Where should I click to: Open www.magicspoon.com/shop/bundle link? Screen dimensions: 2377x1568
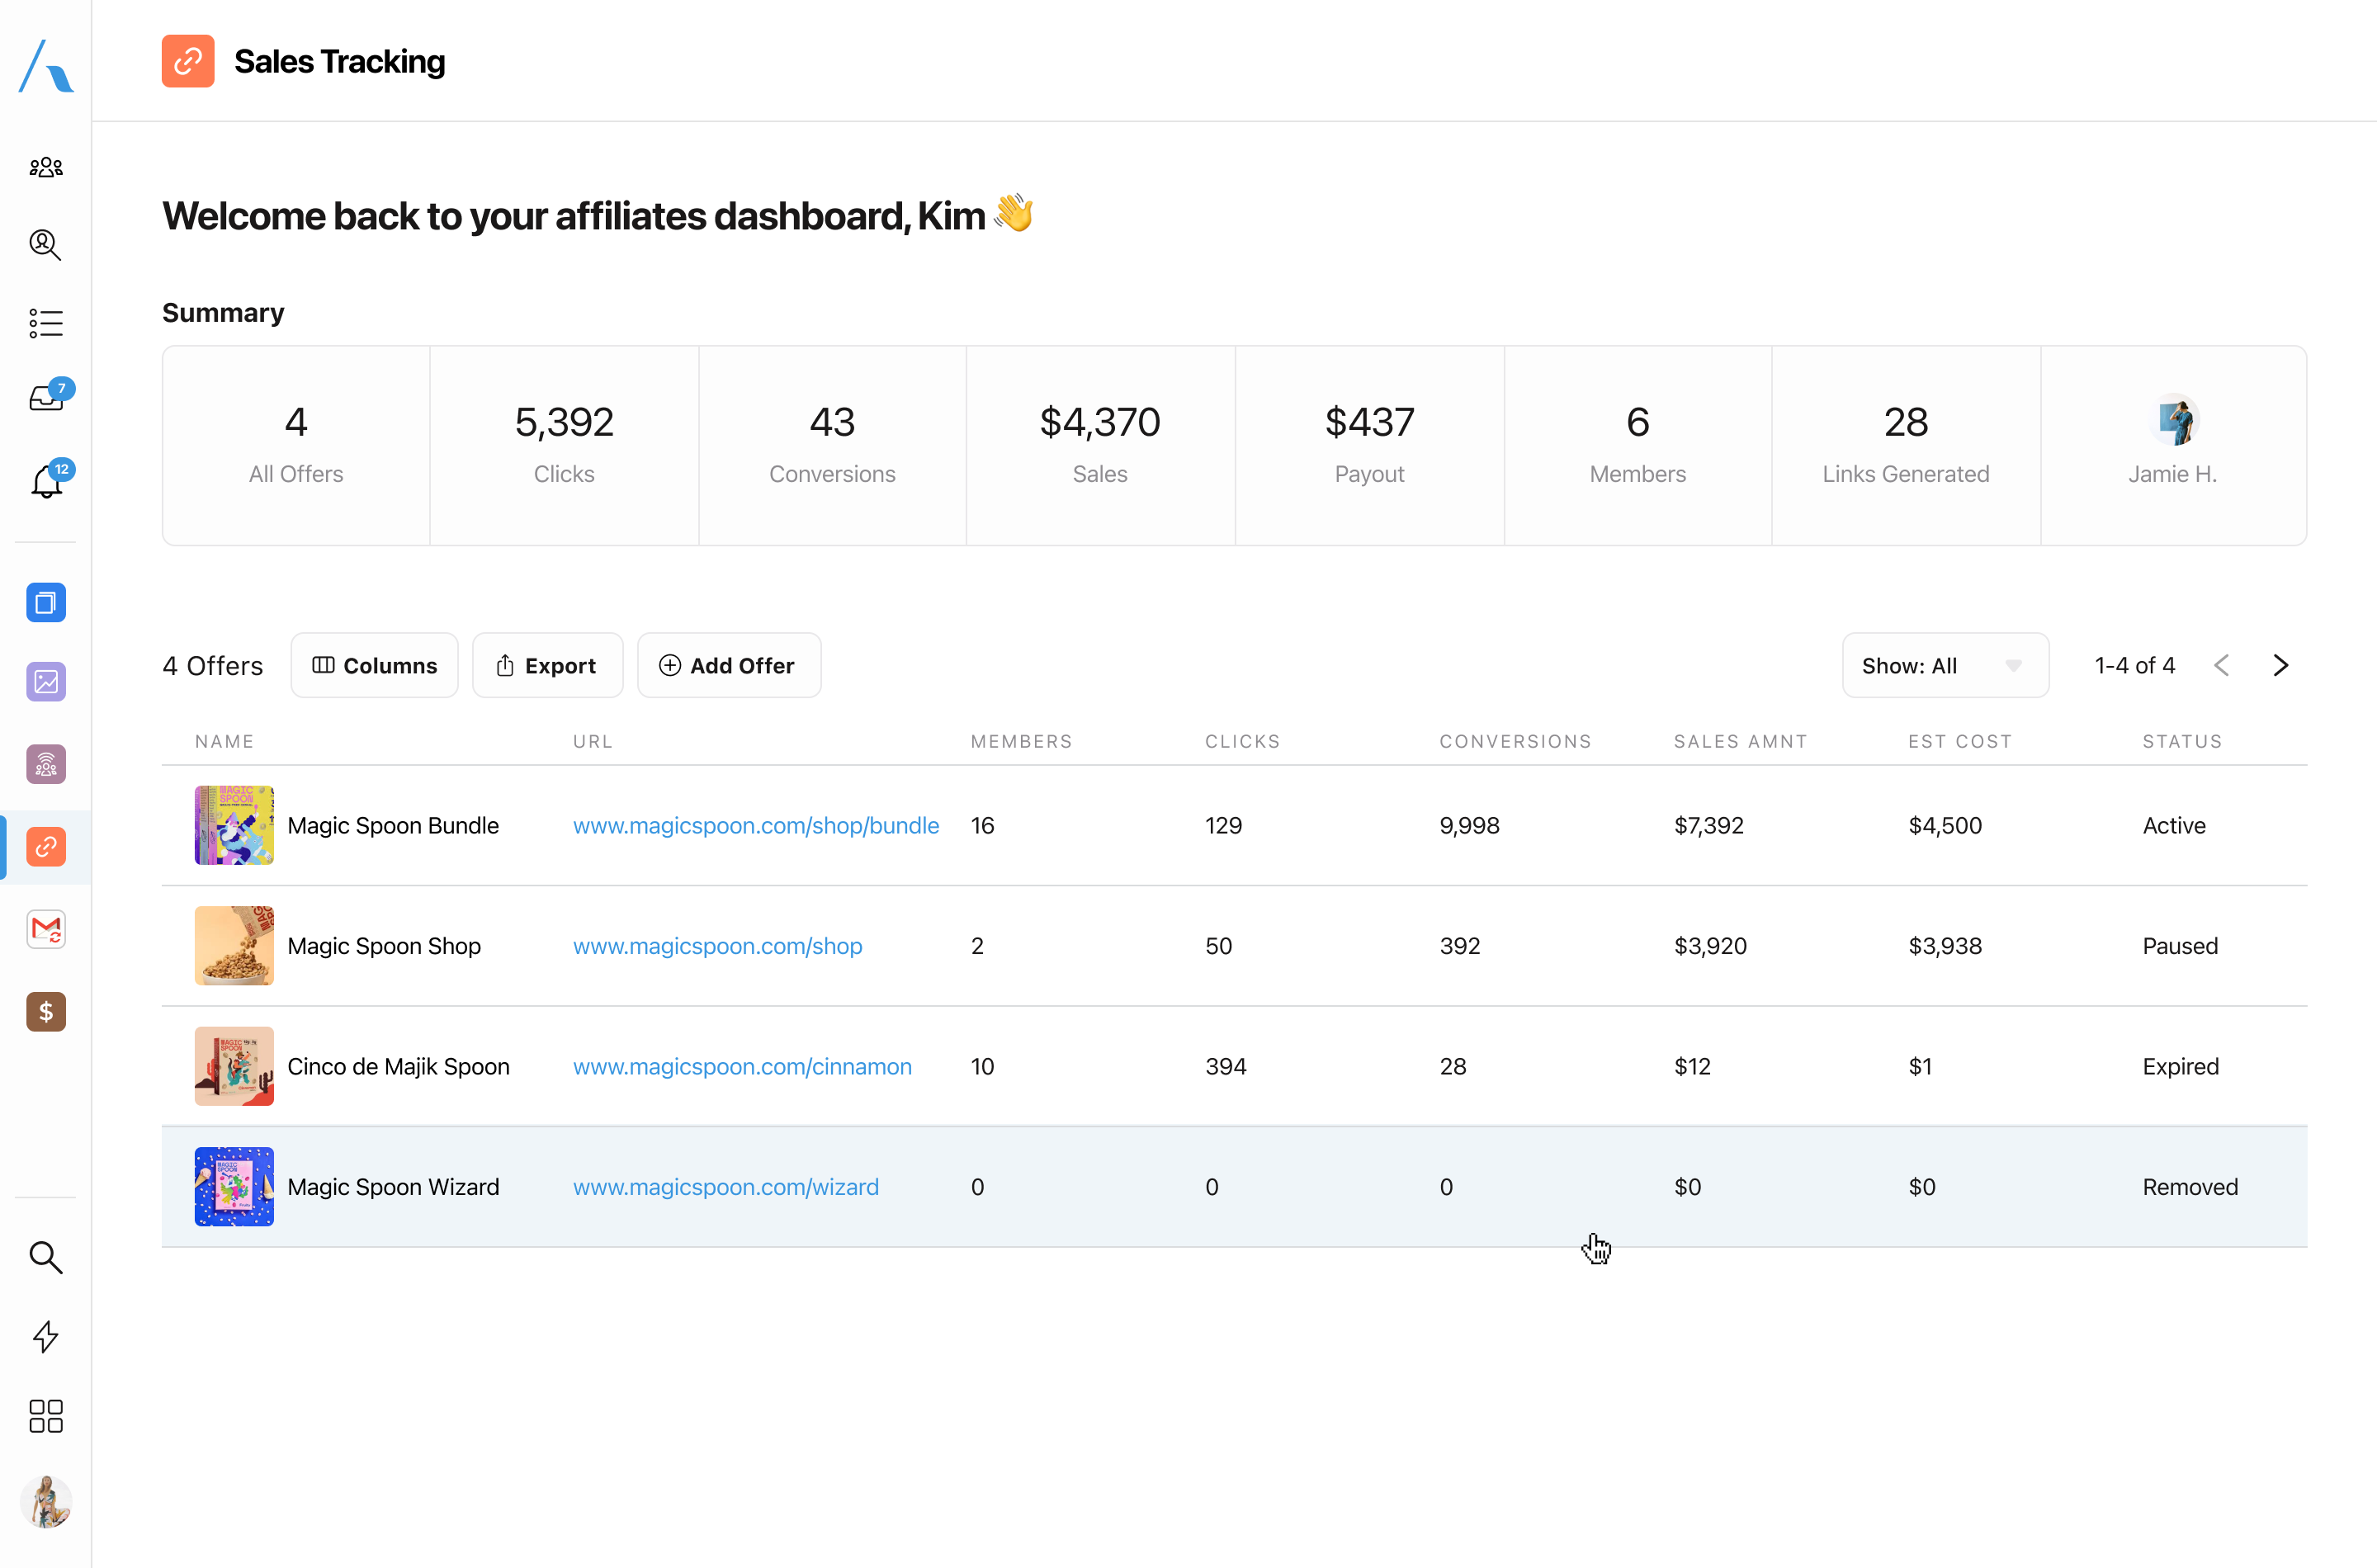tap(755, 826)
